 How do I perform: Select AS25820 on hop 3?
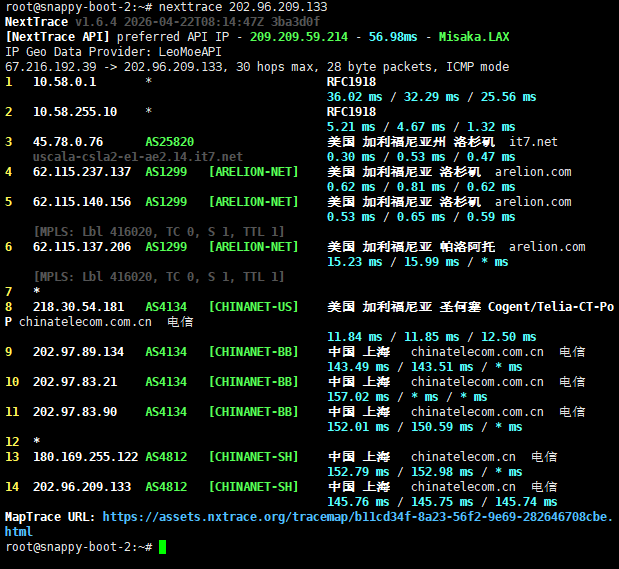point(170,142)
